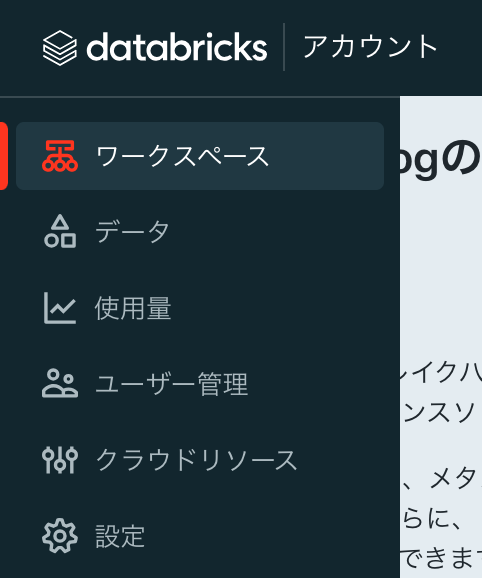Image resolution: width=482 pixels, height=578 pixels.
Task: Click the クラウドリソース sliders icon
Action: click(60, 460)
